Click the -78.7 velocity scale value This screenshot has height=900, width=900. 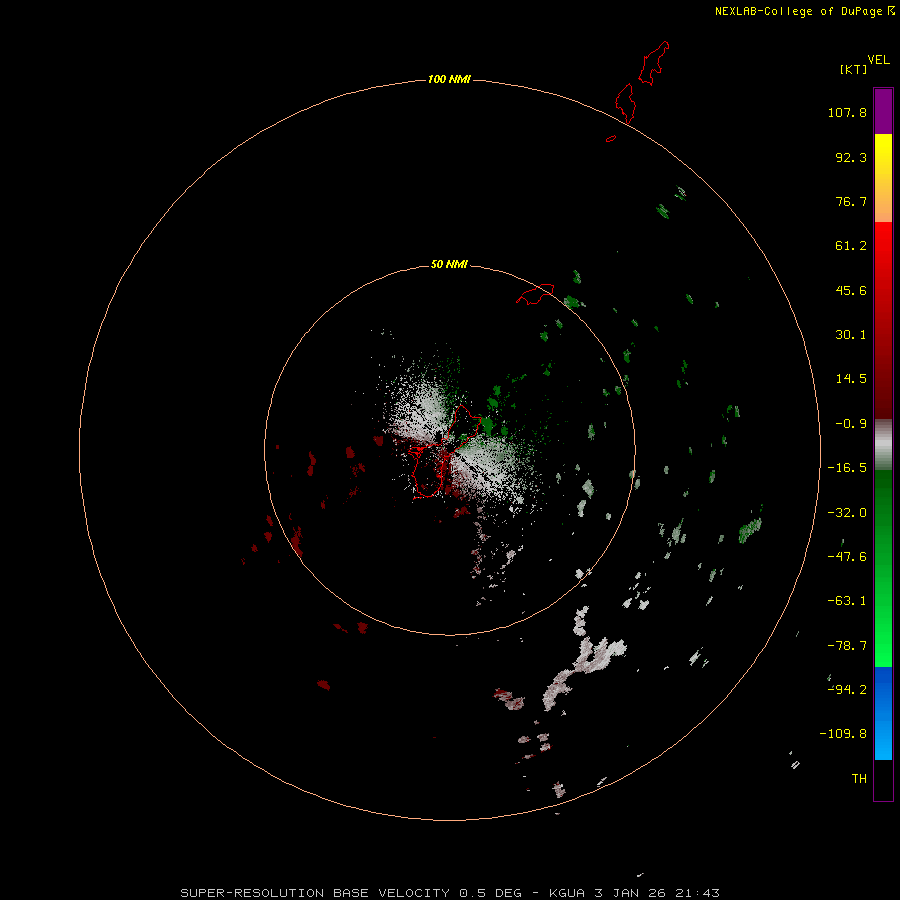pos(847,646)
